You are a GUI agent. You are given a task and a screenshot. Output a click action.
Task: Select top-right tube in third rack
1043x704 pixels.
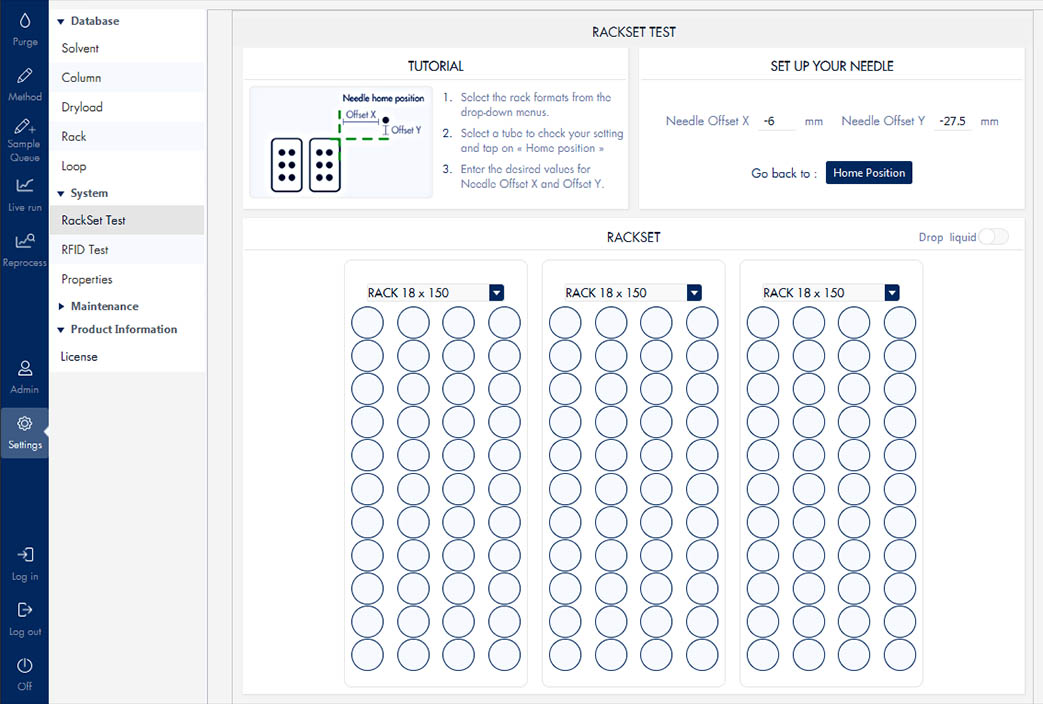[899, 323]
